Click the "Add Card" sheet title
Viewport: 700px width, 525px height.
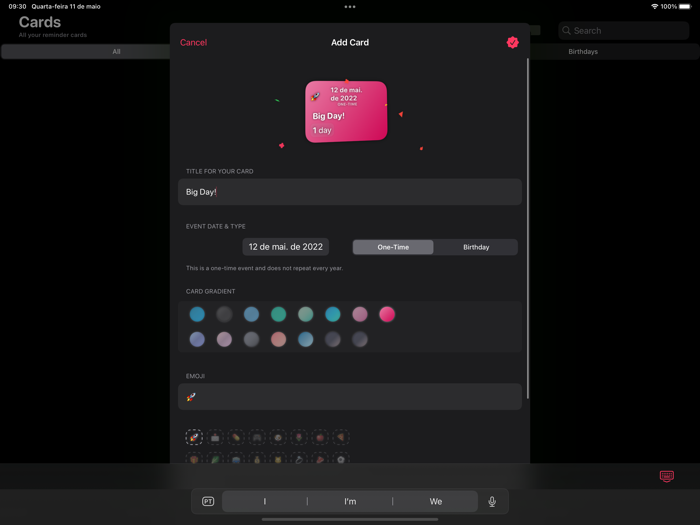pos(350,42)
